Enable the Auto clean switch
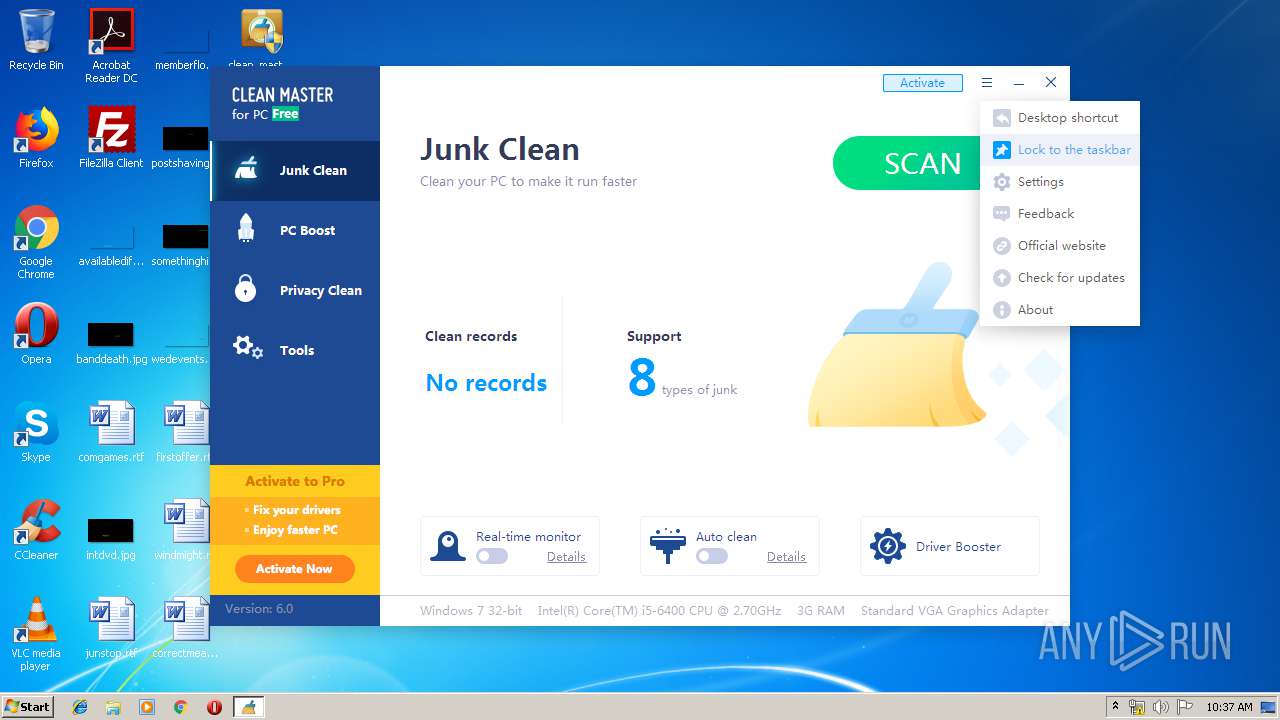Viewport: 1280px width, 720px height. point(711,556)
